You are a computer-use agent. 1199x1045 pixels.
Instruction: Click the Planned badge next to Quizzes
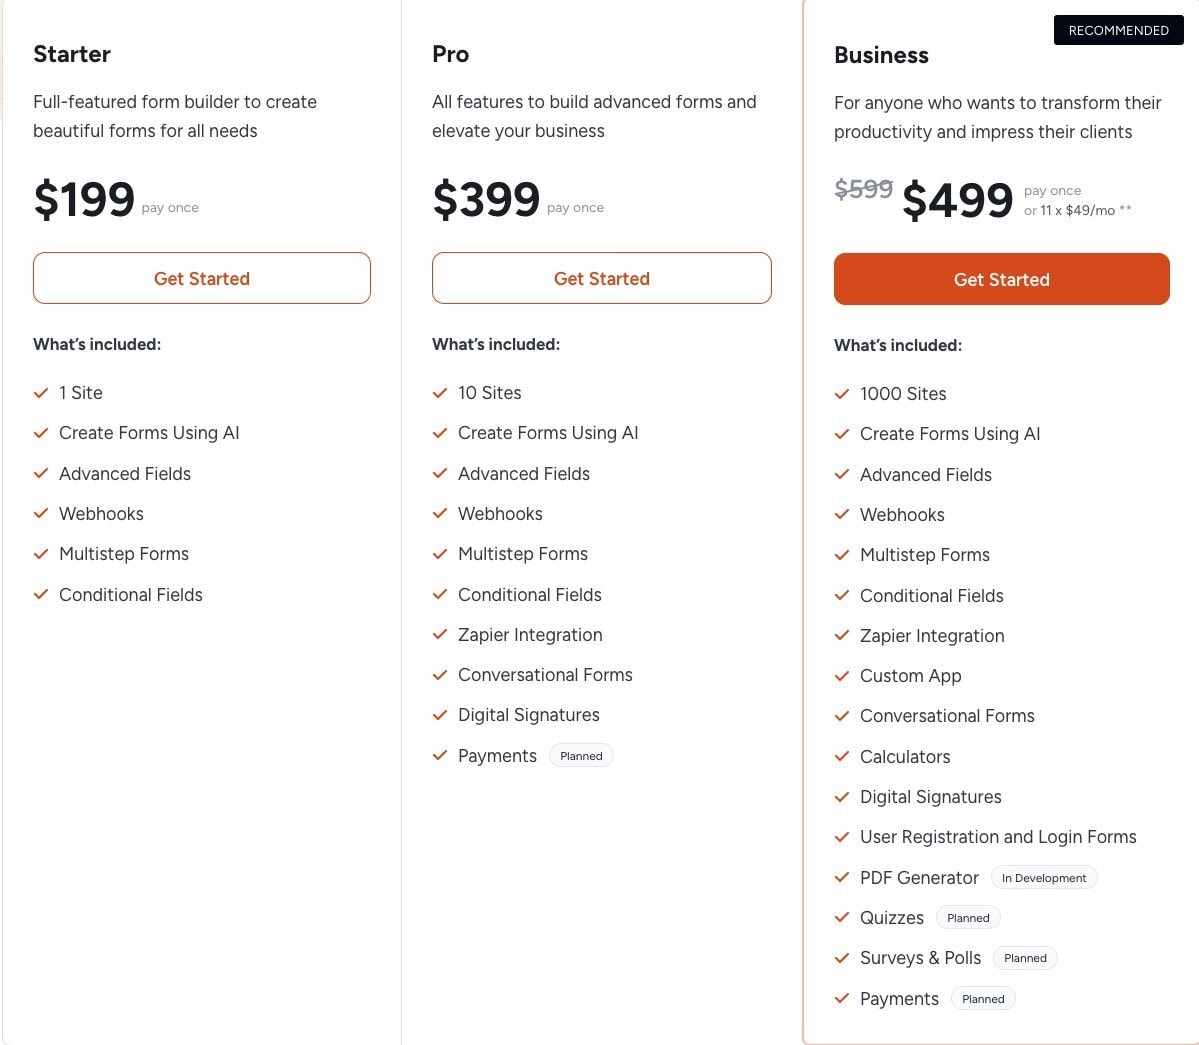click(x=968, y=918)
